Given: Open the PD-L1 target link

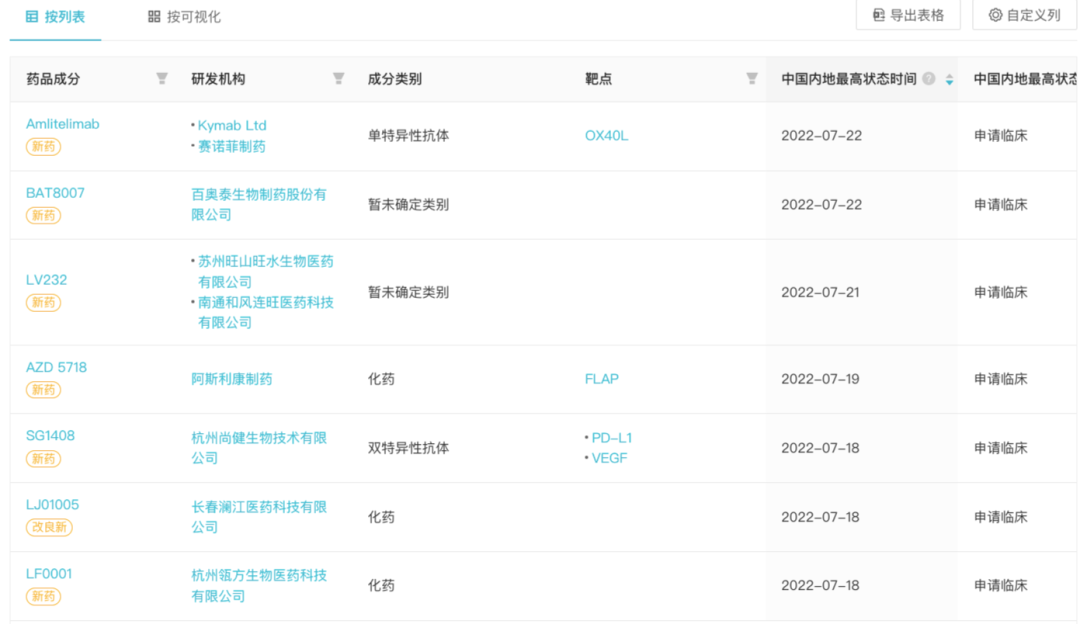Looking at the screenshot, I should [x=612, y=437].
